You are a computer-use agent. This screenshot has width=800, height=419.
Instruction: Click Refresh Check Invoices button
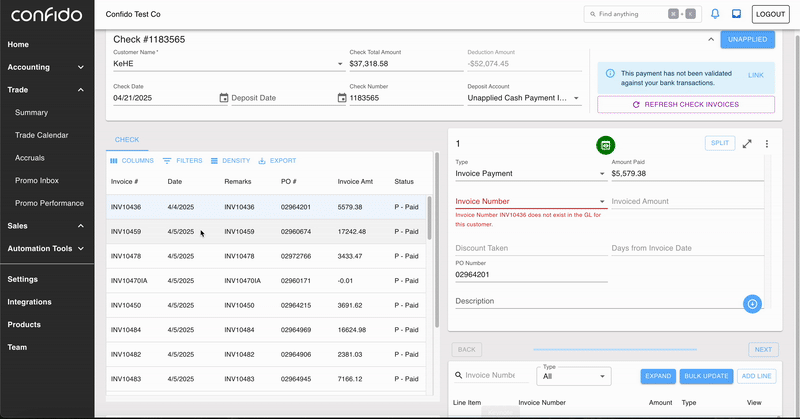click(686, 104)
